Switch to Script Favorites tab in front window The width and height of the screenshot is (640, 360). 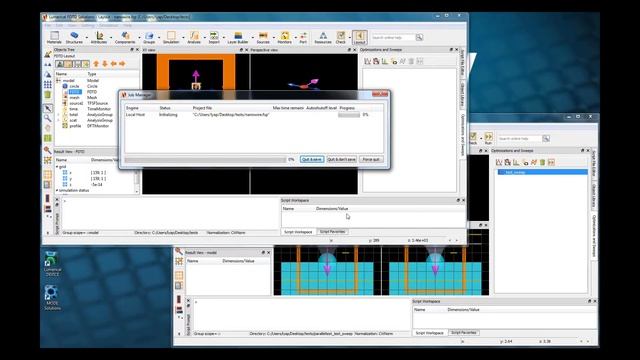(x=332, y=231)
